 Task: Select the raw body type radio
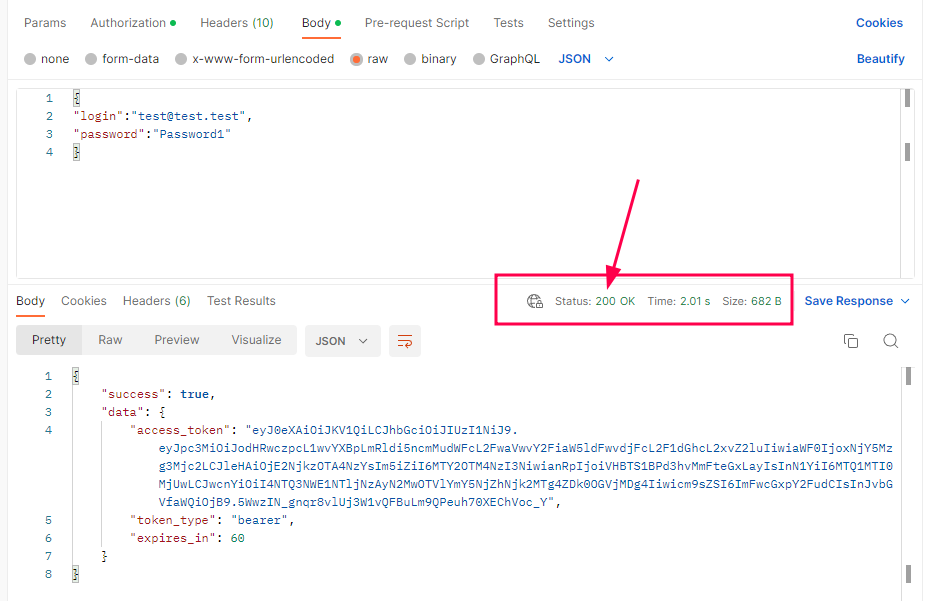[356, 59]
